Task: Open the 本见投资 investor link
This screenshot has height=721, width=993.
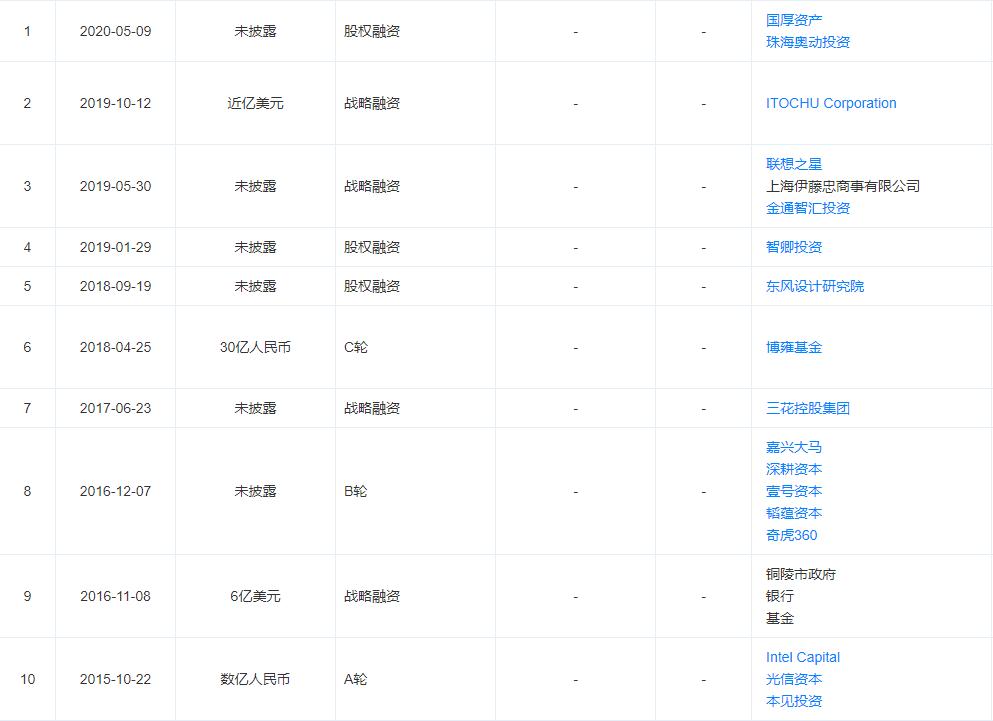Action: pos(794,701)
